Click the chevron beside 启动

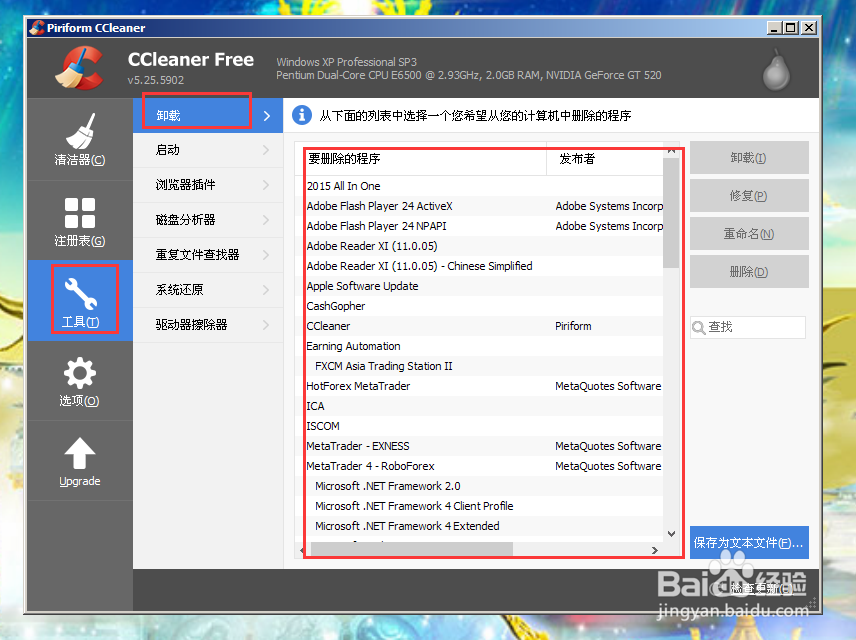266,150
